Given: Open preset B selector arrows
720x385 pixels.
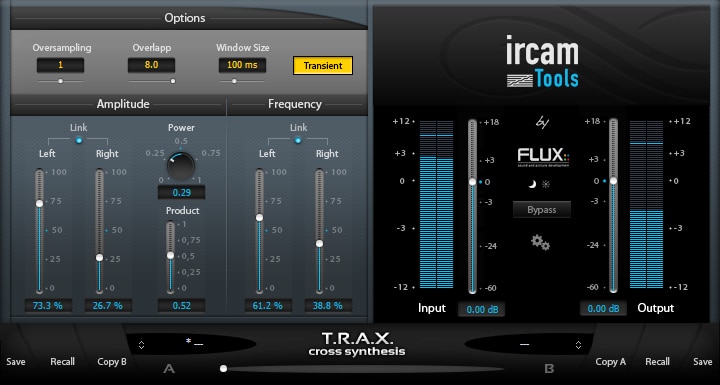Looking at the screenshot, I should (579, 345).
